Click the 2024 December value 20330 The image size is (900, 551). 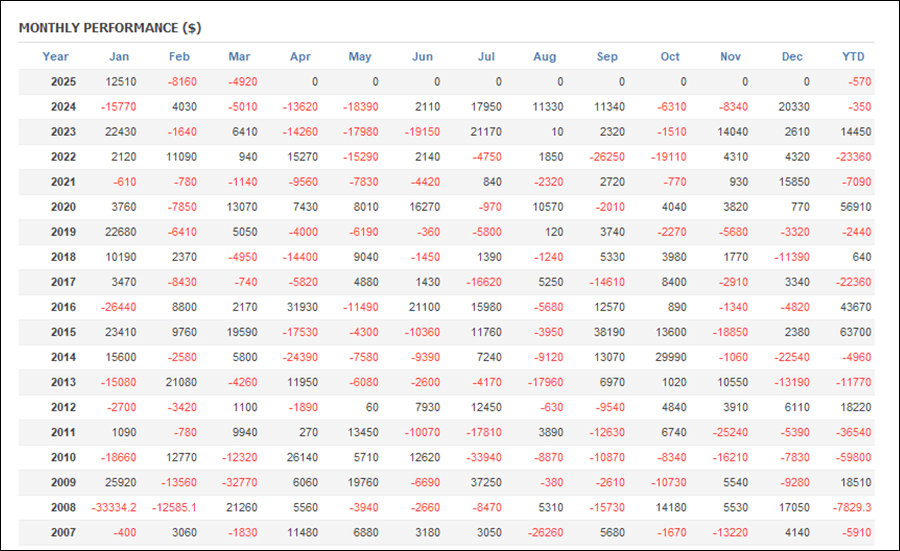pos(794,107)
